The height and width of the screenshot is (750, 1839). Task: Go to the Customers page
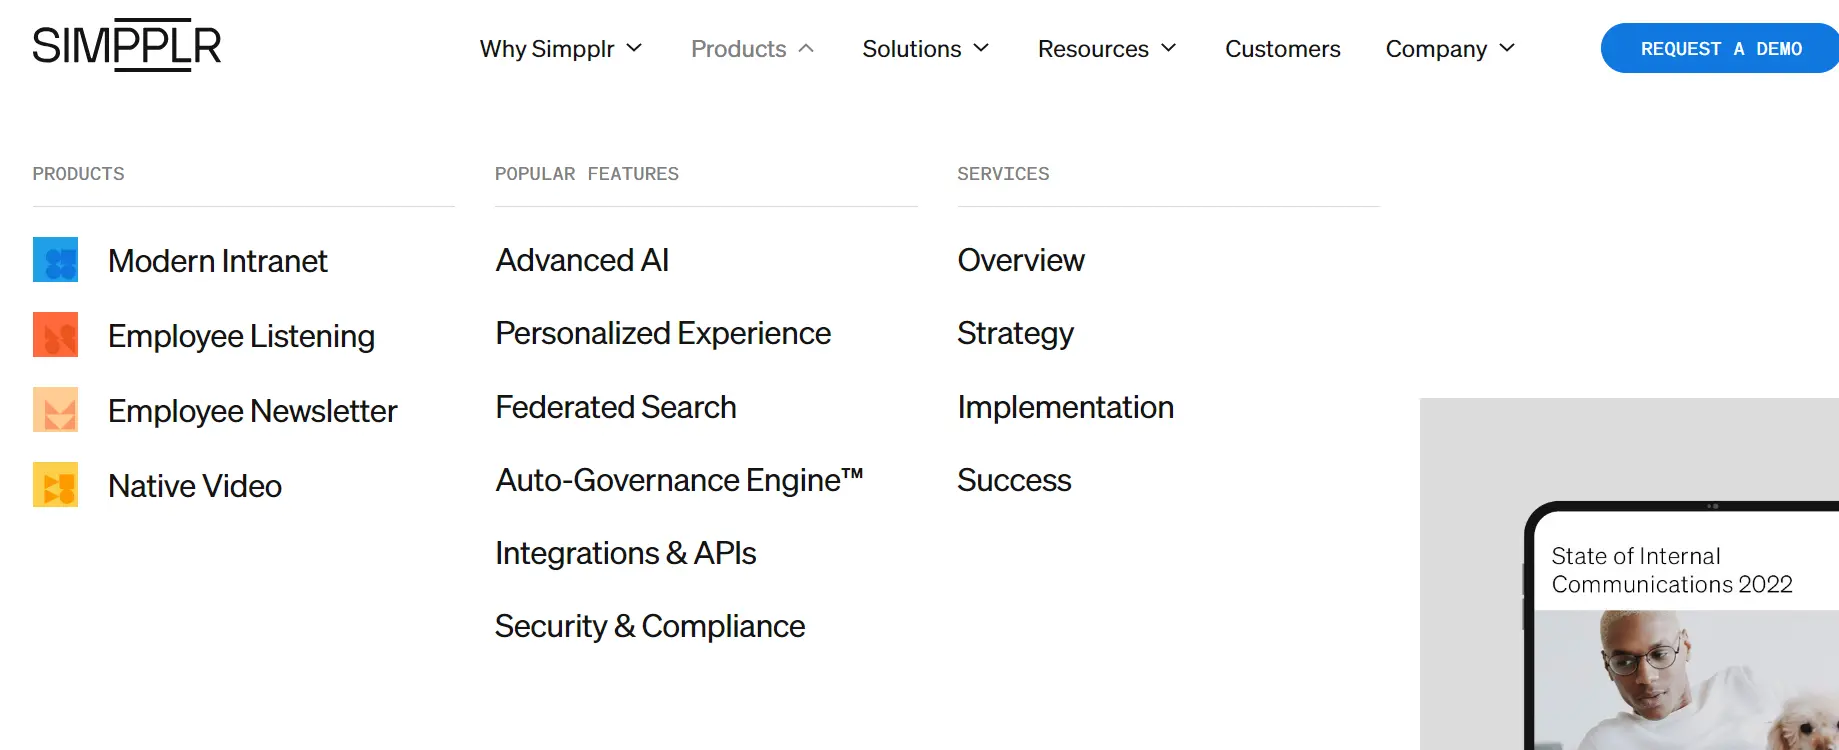[1283, 49]
